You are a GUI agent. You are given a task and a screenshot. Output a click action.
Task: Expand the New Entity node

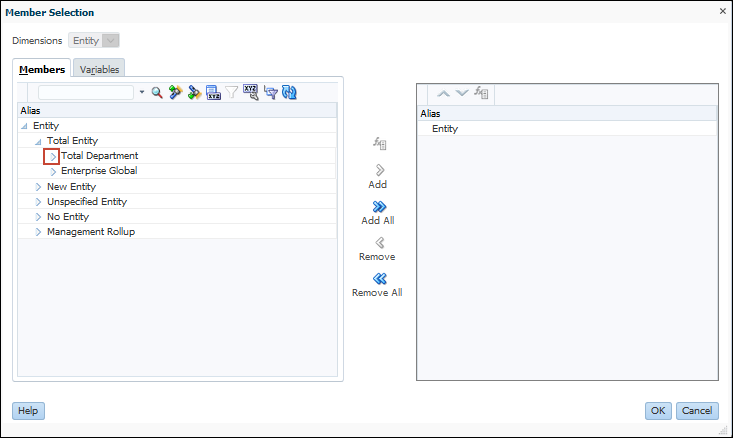(38, 187)
